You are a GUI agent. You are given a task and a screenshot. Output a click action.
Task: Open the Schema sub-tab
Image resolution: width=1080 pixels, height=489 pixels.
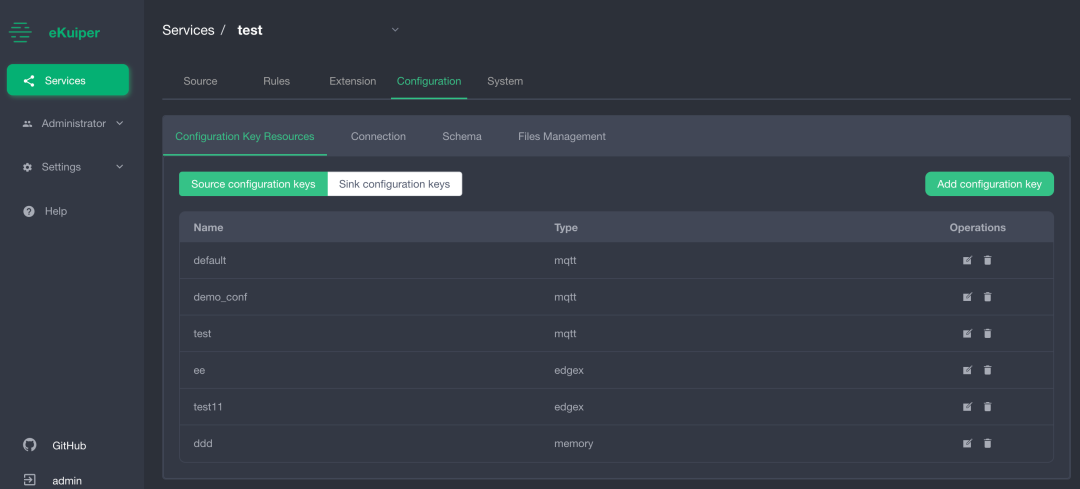[462, 136]
